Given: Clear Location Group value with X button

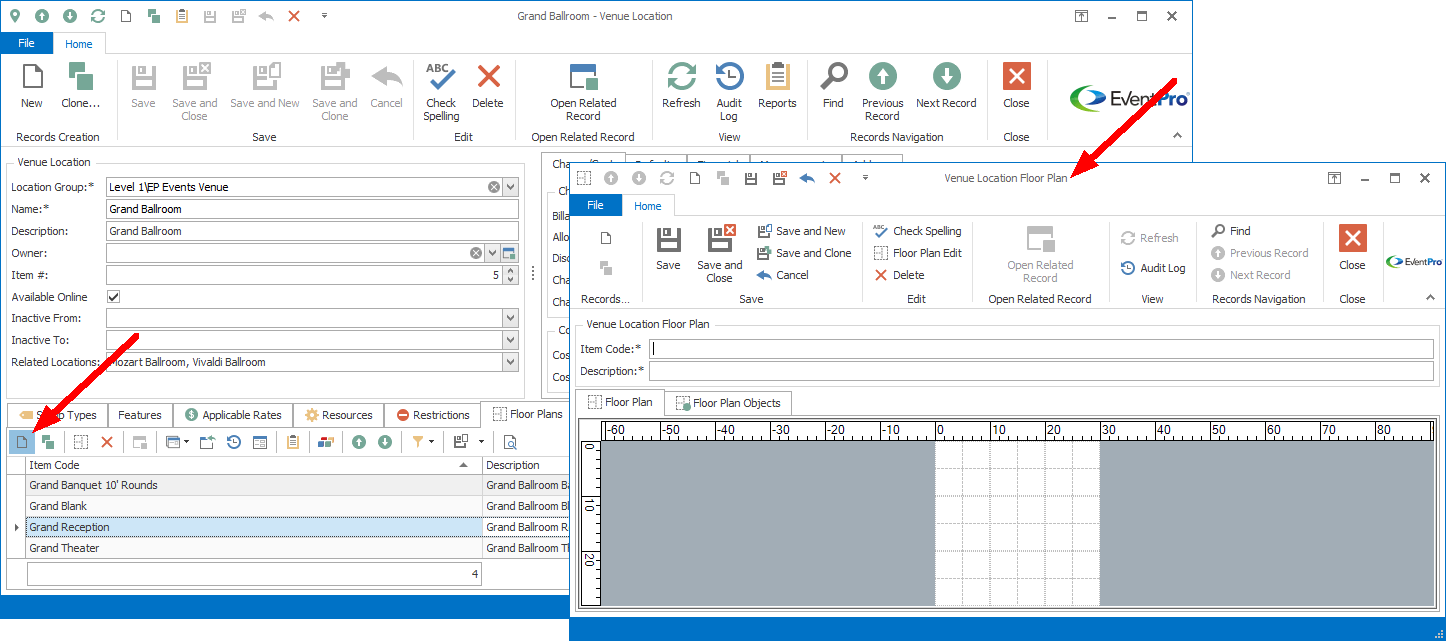Looking at the screenshot, I should click(494, 187).
